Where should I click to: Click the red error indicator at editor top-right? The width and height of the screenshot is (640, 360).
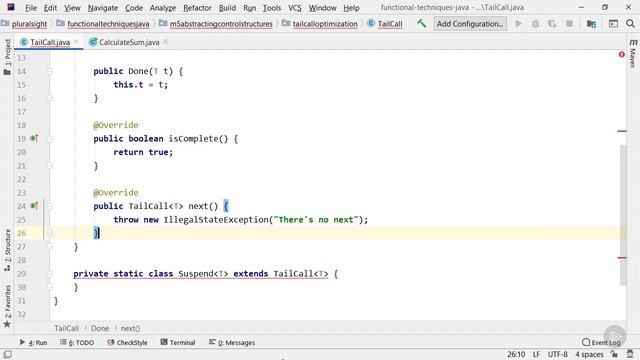[622, 54]
